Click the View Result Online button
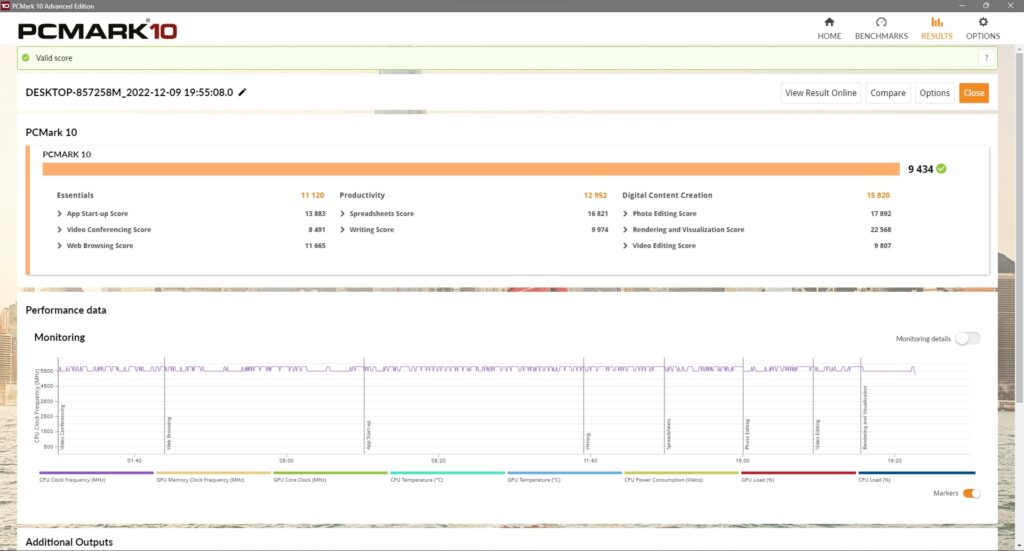1024x551 pixels. pyautogui.click(x=820, y=93)
